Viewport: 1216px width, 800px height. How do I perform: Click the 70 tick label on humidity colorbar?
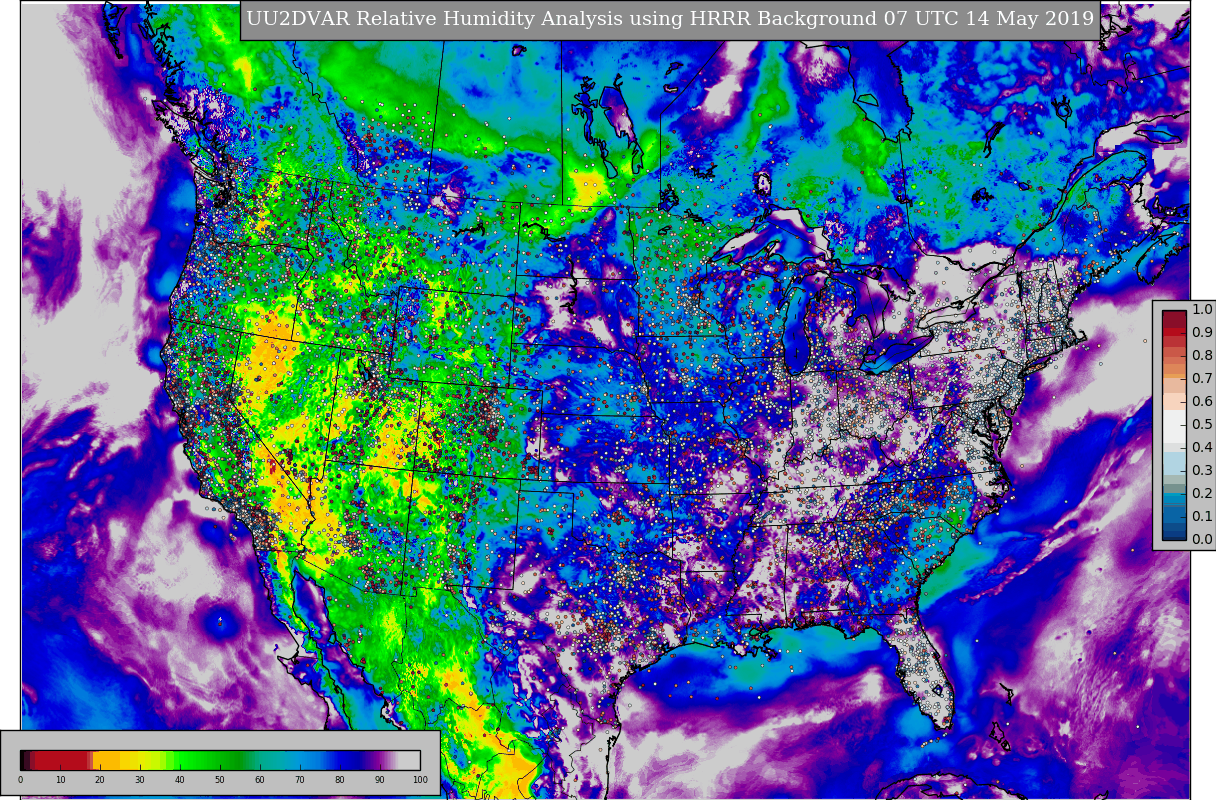(300, 780)
